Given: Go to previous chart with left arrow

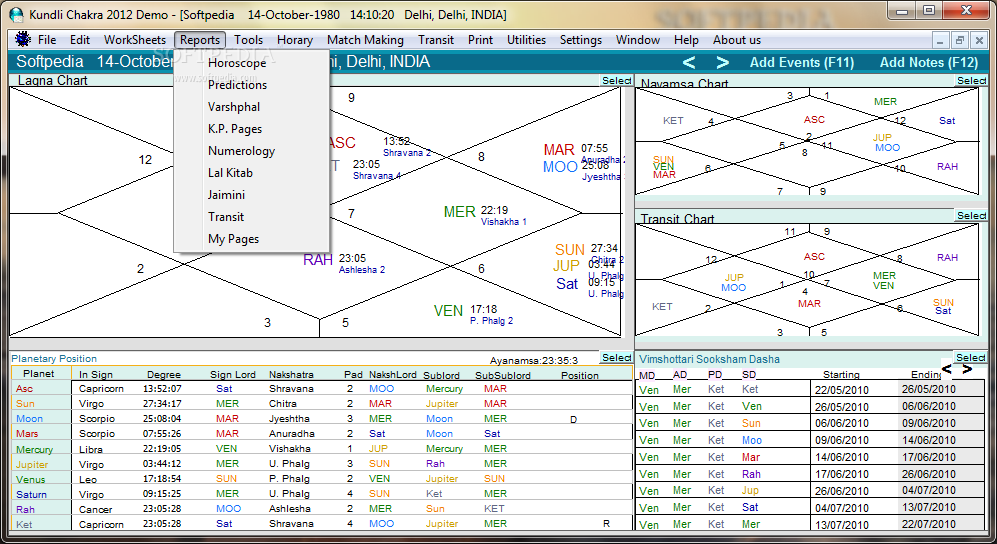Looking at the screenshot, I should (689, 62).
